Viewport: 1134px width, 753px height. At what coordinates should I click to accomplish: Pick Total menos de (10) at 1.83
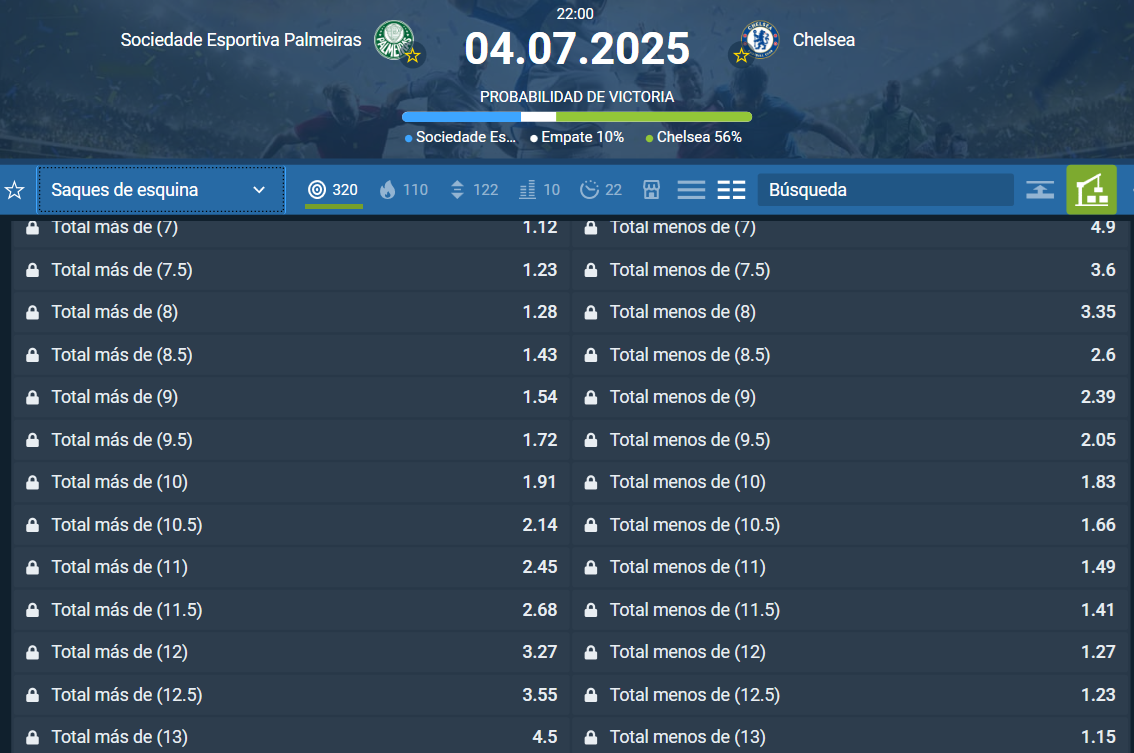click(850, 482)
